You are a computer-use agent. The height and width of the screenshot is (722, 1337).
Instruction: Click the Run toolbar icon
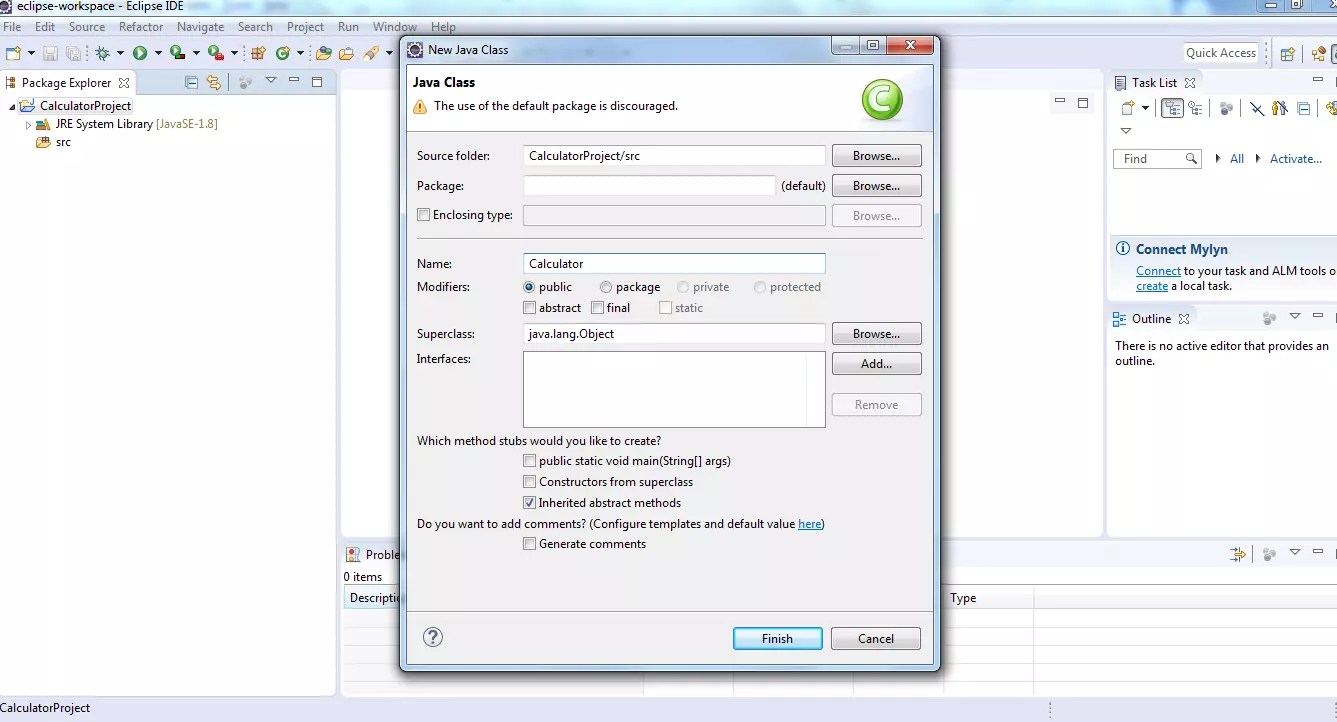(x=141, y=52)
